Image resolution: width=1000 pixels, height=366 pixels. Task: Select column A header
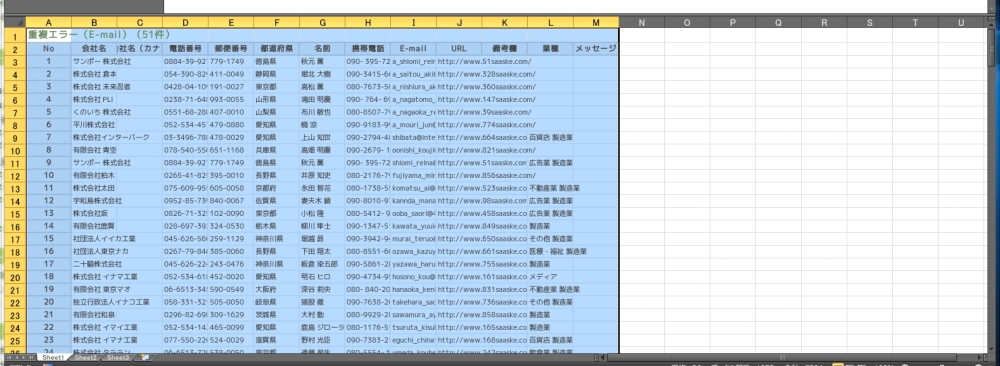[x=49, y=22]
